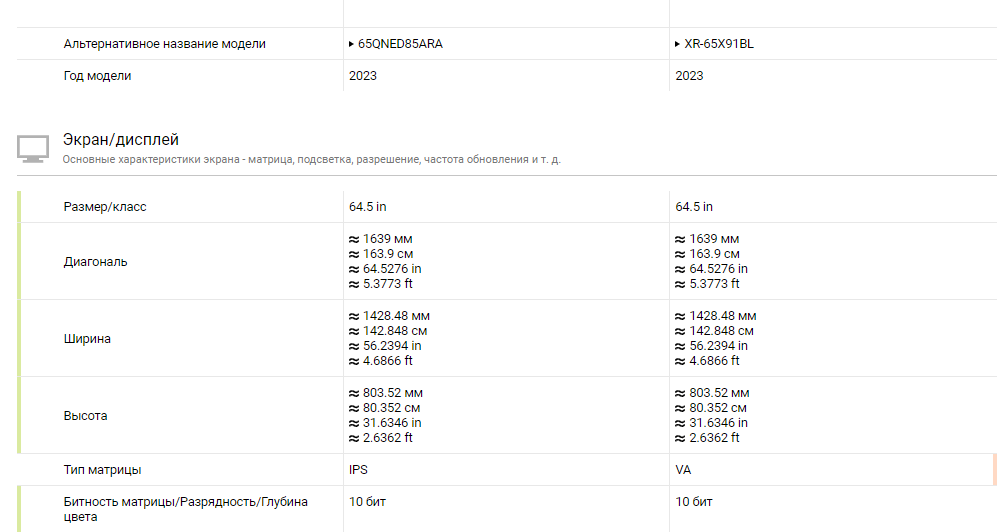The width and height of the screenshot is (1001, 532).
Task: Click the monitor icon beside Экран/дисплей
Action: (x=32, y=148)
